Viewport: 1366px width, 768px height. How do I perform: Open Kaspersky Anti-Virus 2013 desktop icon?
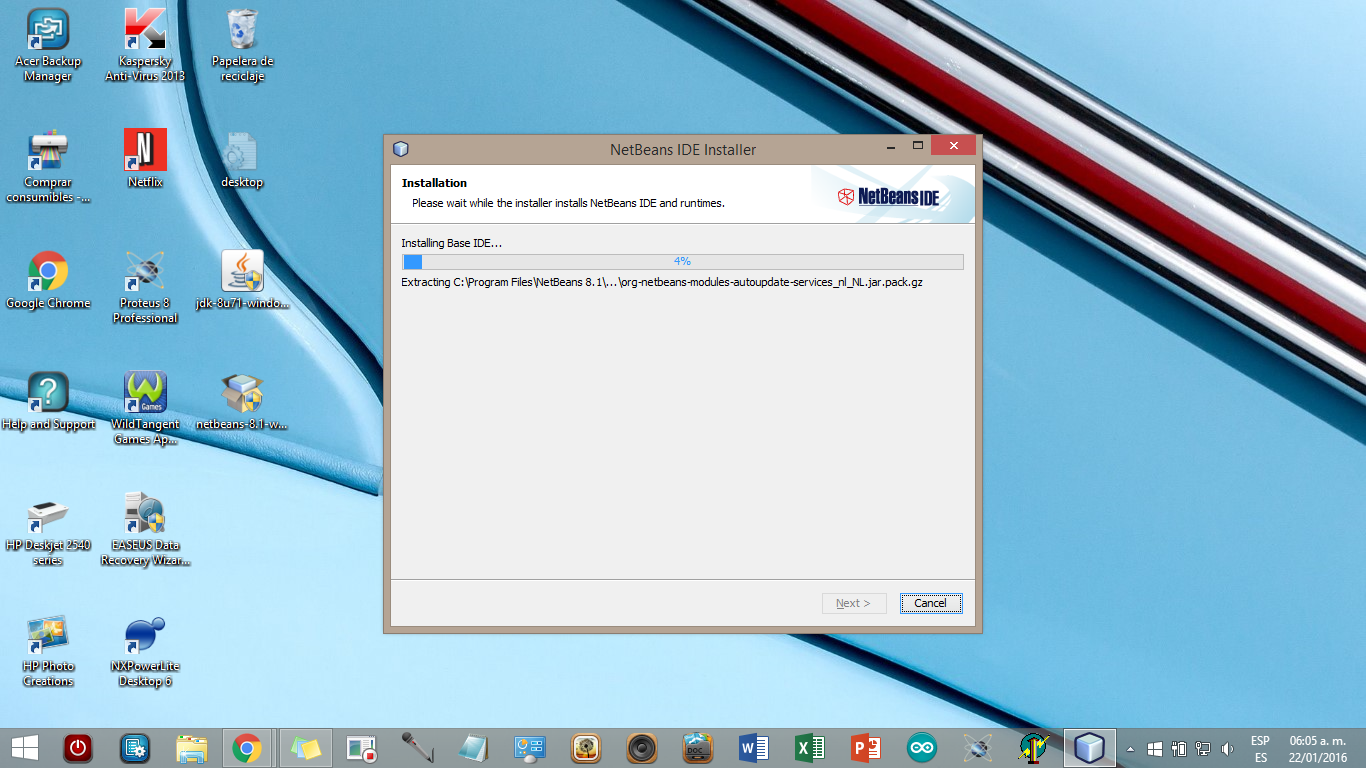pyautogui.click(x=145, y=47)
